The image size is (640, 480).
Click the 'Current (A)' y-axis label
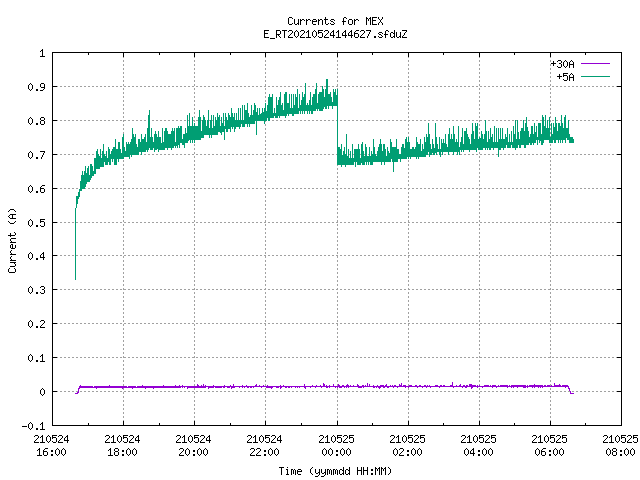(x=12, y=240)
